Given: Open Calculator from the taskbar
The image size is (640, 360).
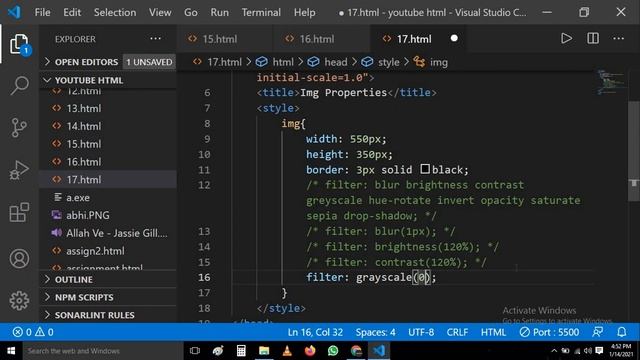Looking at the screenshot, I should coord(241,351).
